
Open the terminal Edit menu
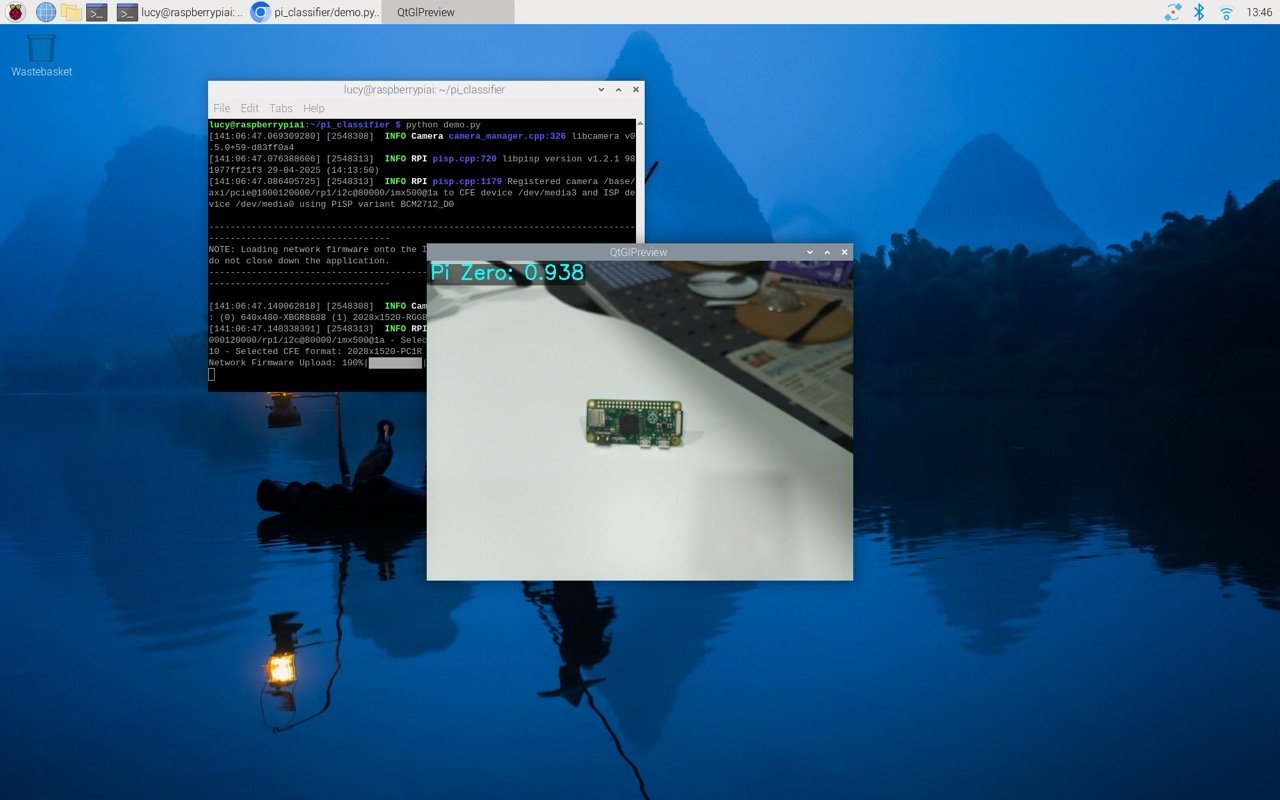[249, 108]
